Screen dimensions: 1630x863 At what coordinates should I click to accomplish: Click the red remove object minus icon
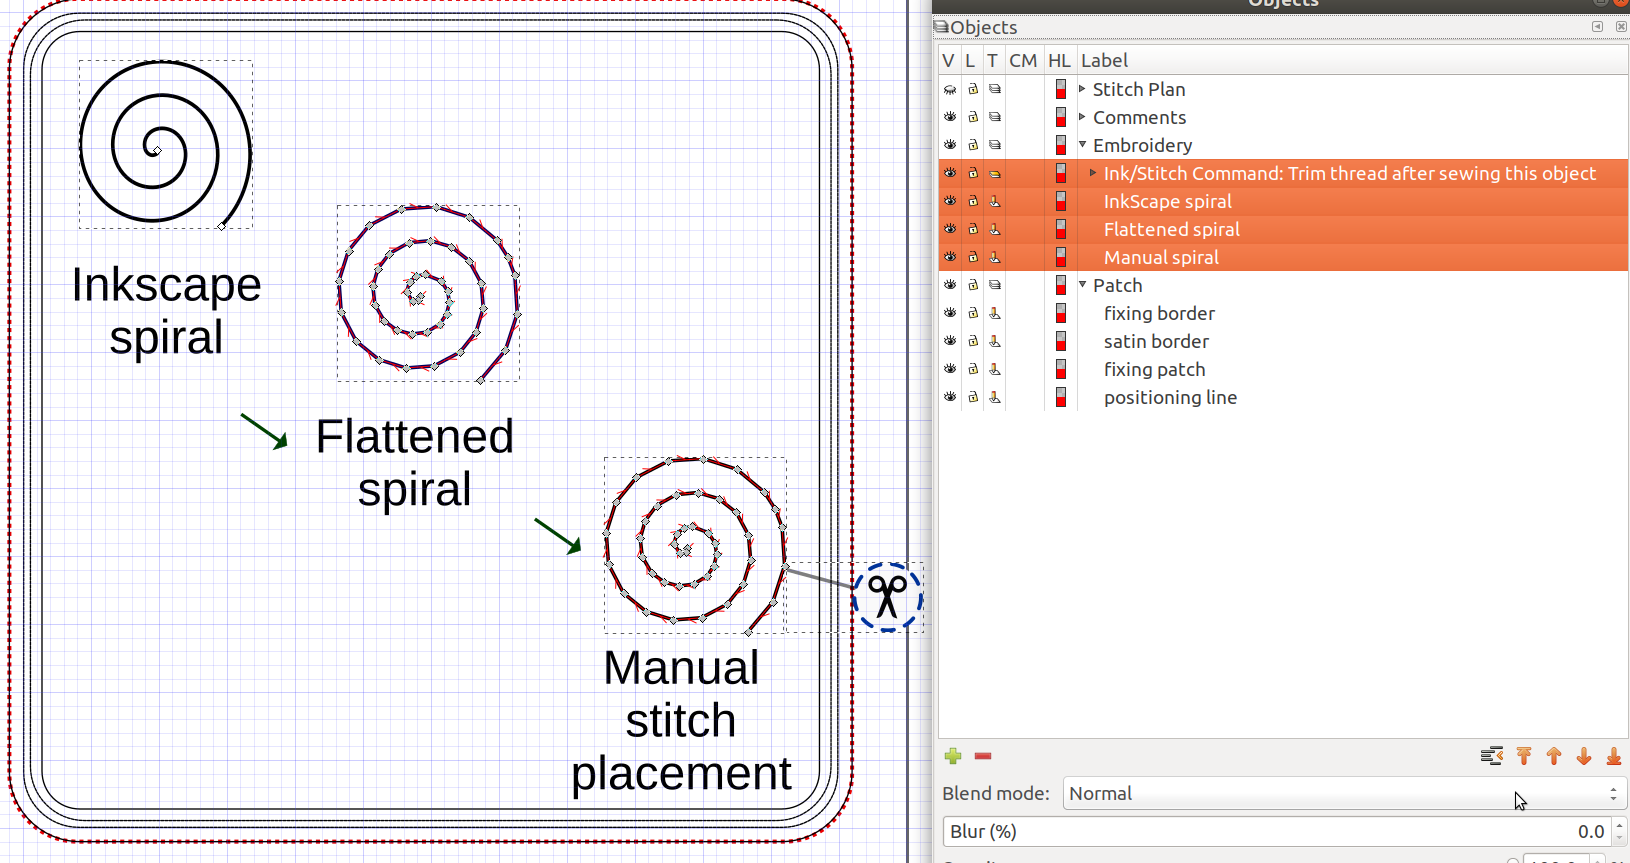tap(983, 756)
